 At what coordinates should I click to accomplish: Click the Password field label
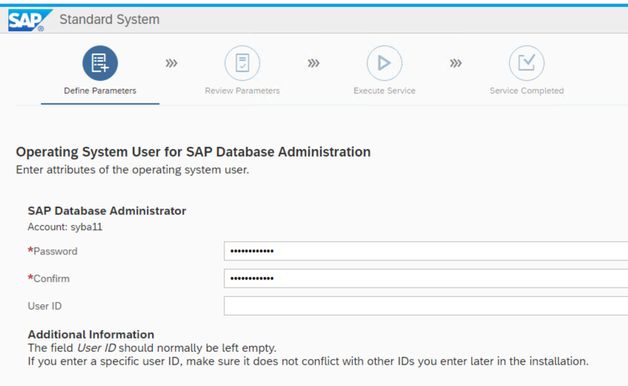pos(52,251)
